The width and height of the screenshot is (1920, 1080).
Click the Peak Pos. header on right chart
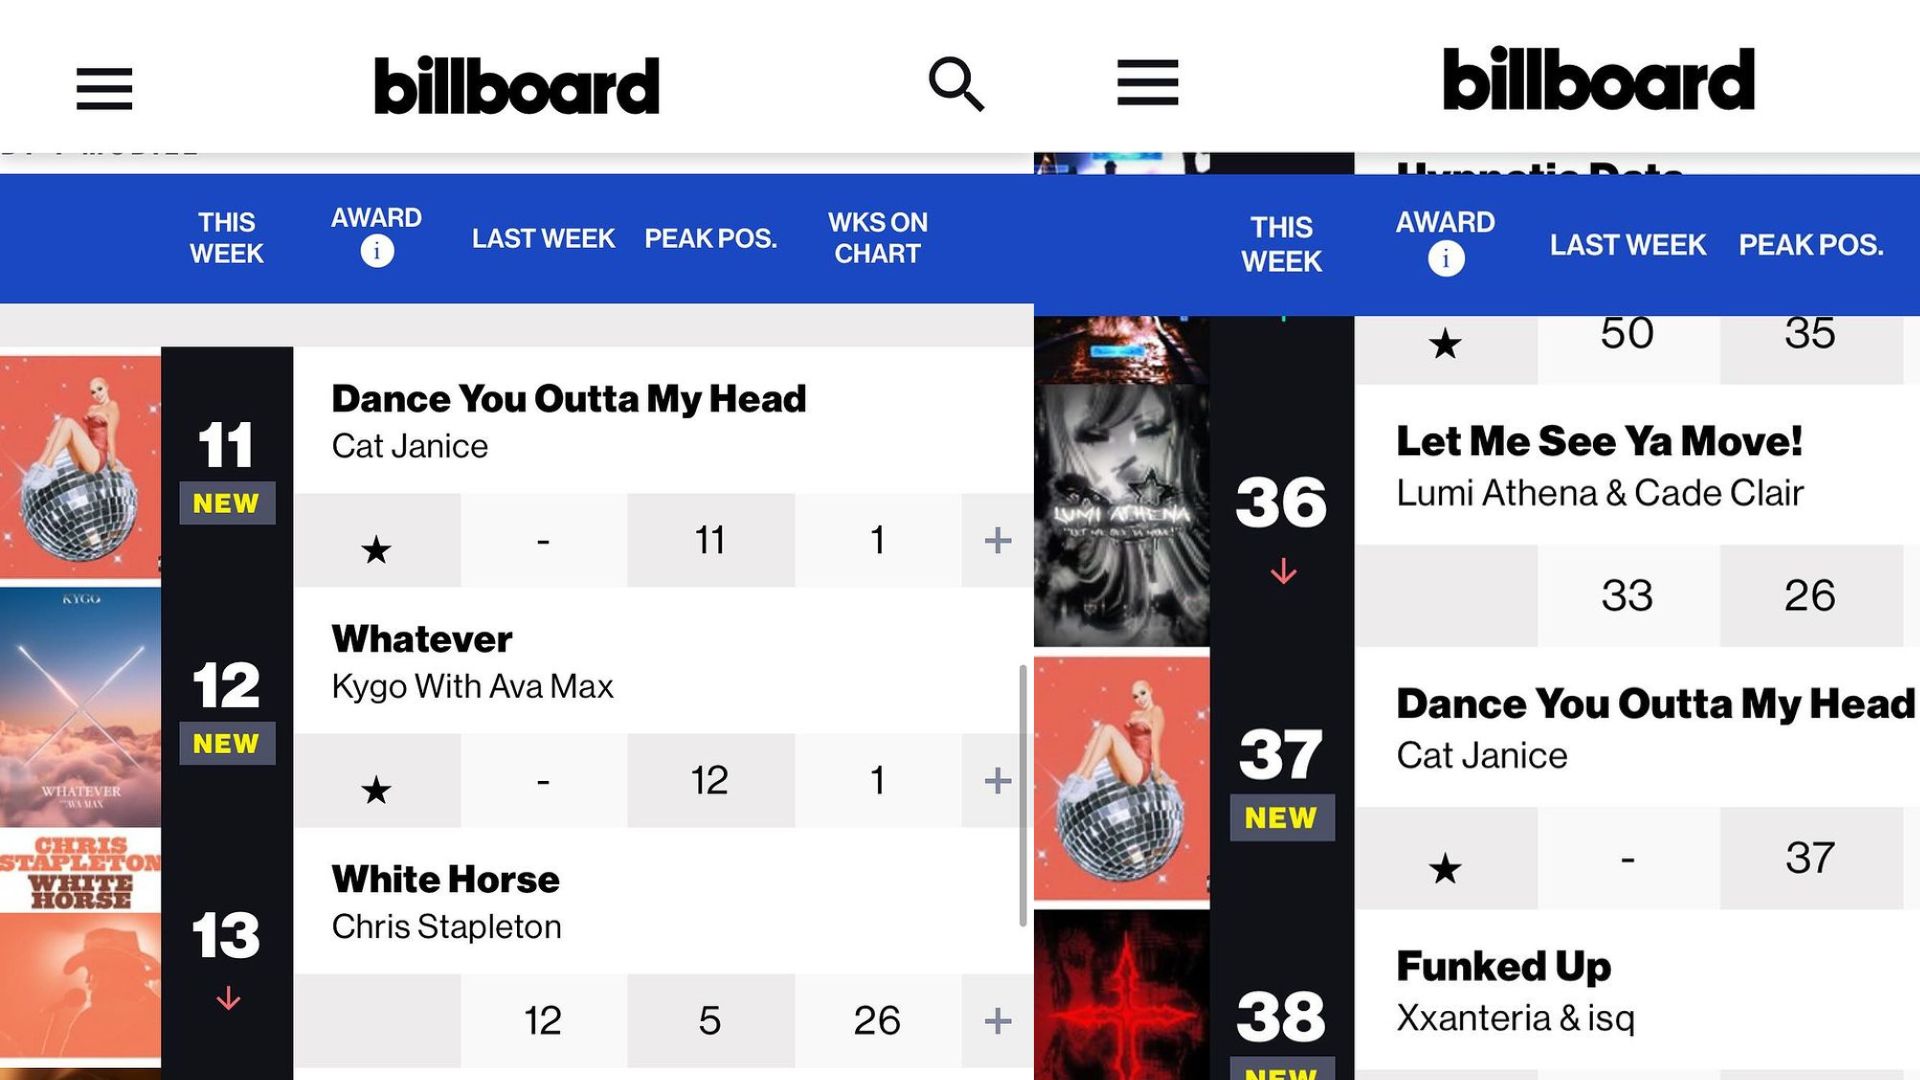[1810, 245]
